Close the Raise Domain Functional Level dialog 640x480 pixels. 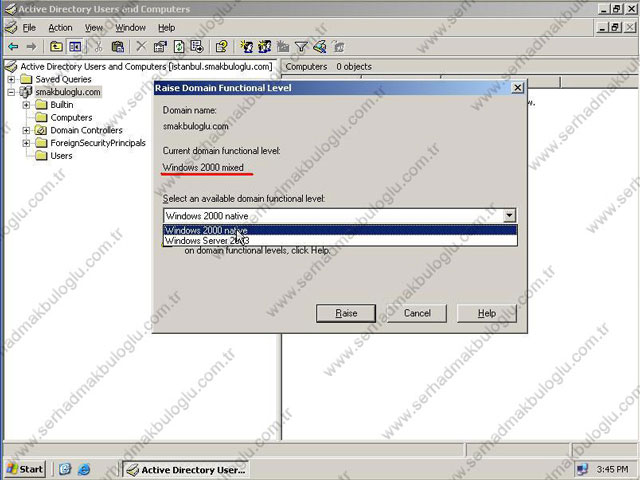coord(518,88)
